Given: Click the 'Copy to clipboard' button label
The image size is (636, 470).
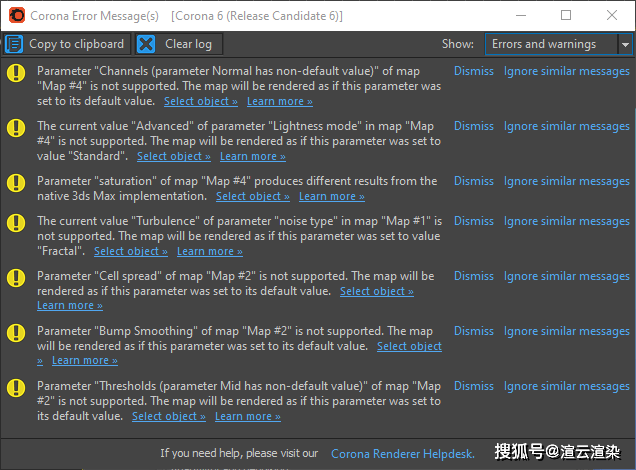Looking at the screenshot, I should [76, 44].
